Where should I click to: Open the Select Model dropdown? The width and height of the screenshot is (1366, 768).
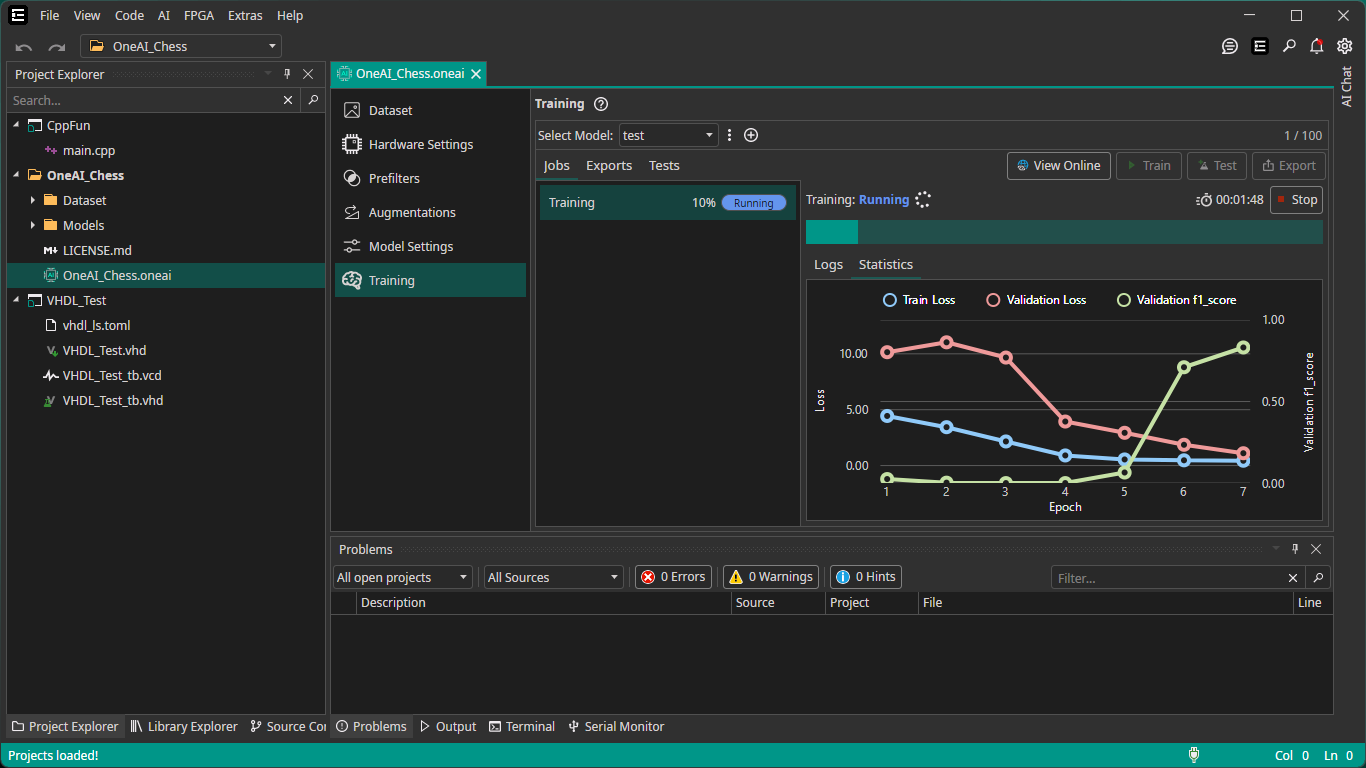668,135
